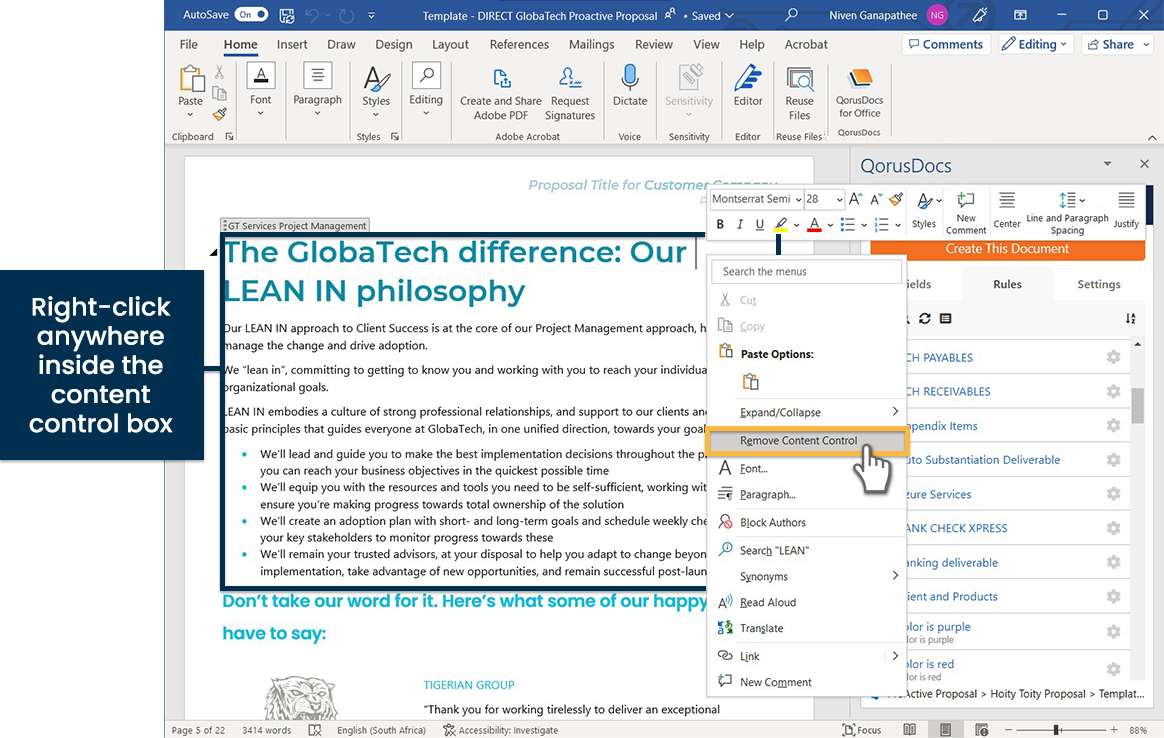The height and width of the screenshot is (738, 1164).
Task: Switch to Settings tab in QorusDocs
Action: [1099, 284]
